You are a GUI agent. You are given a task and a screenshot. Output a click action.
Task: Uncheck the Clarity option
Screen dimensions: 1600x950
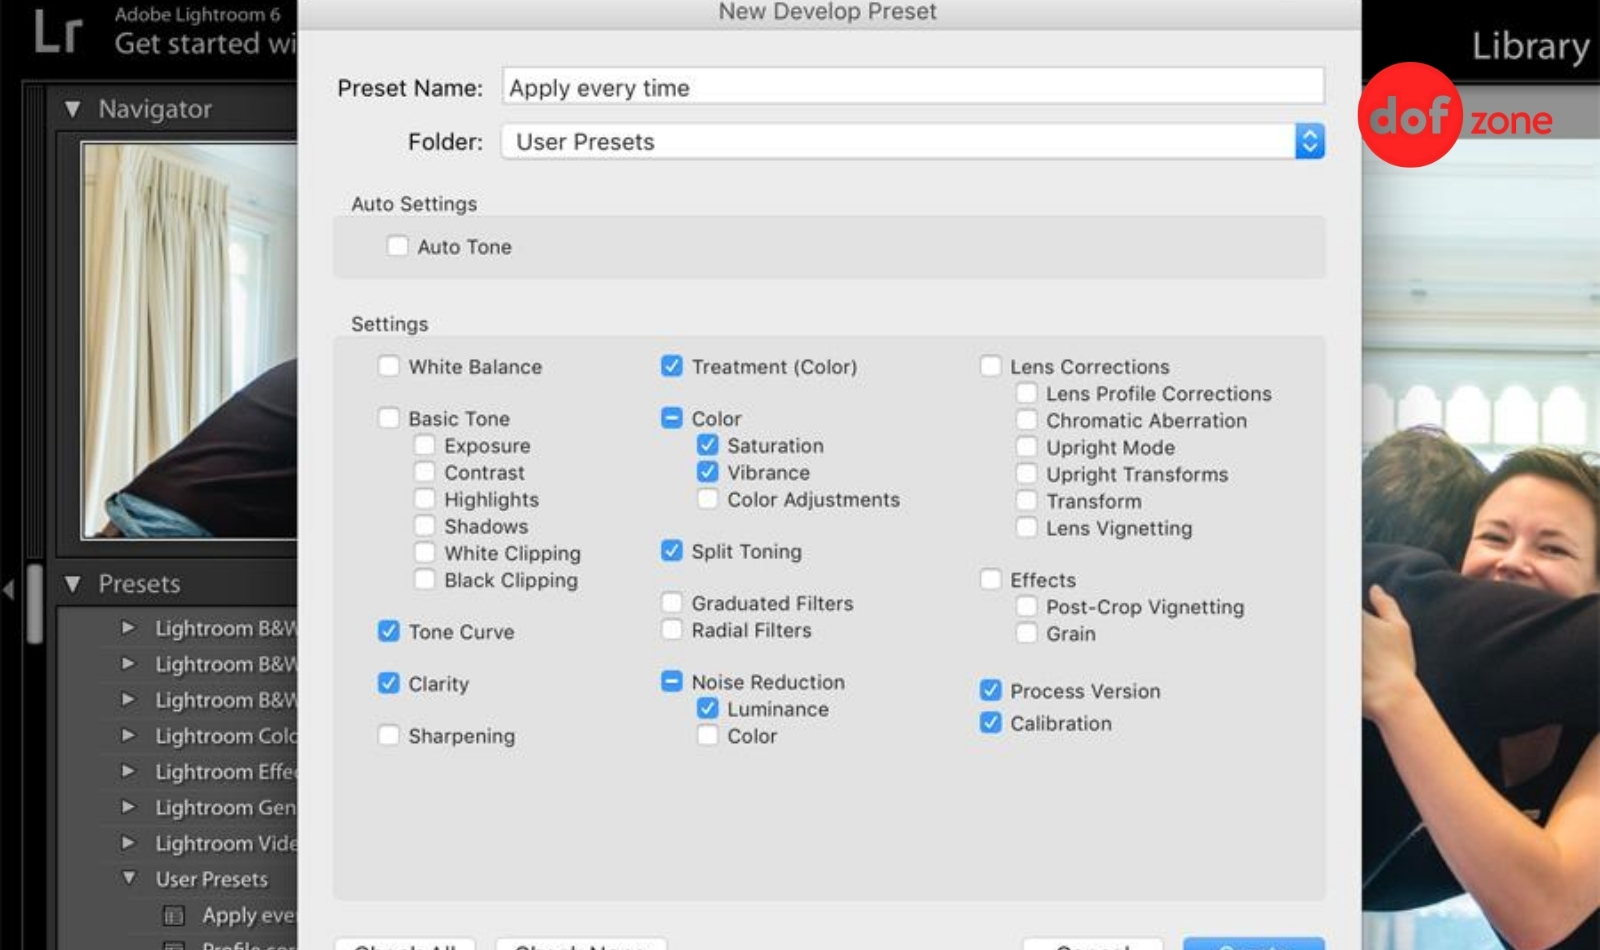tap(389, 683)
